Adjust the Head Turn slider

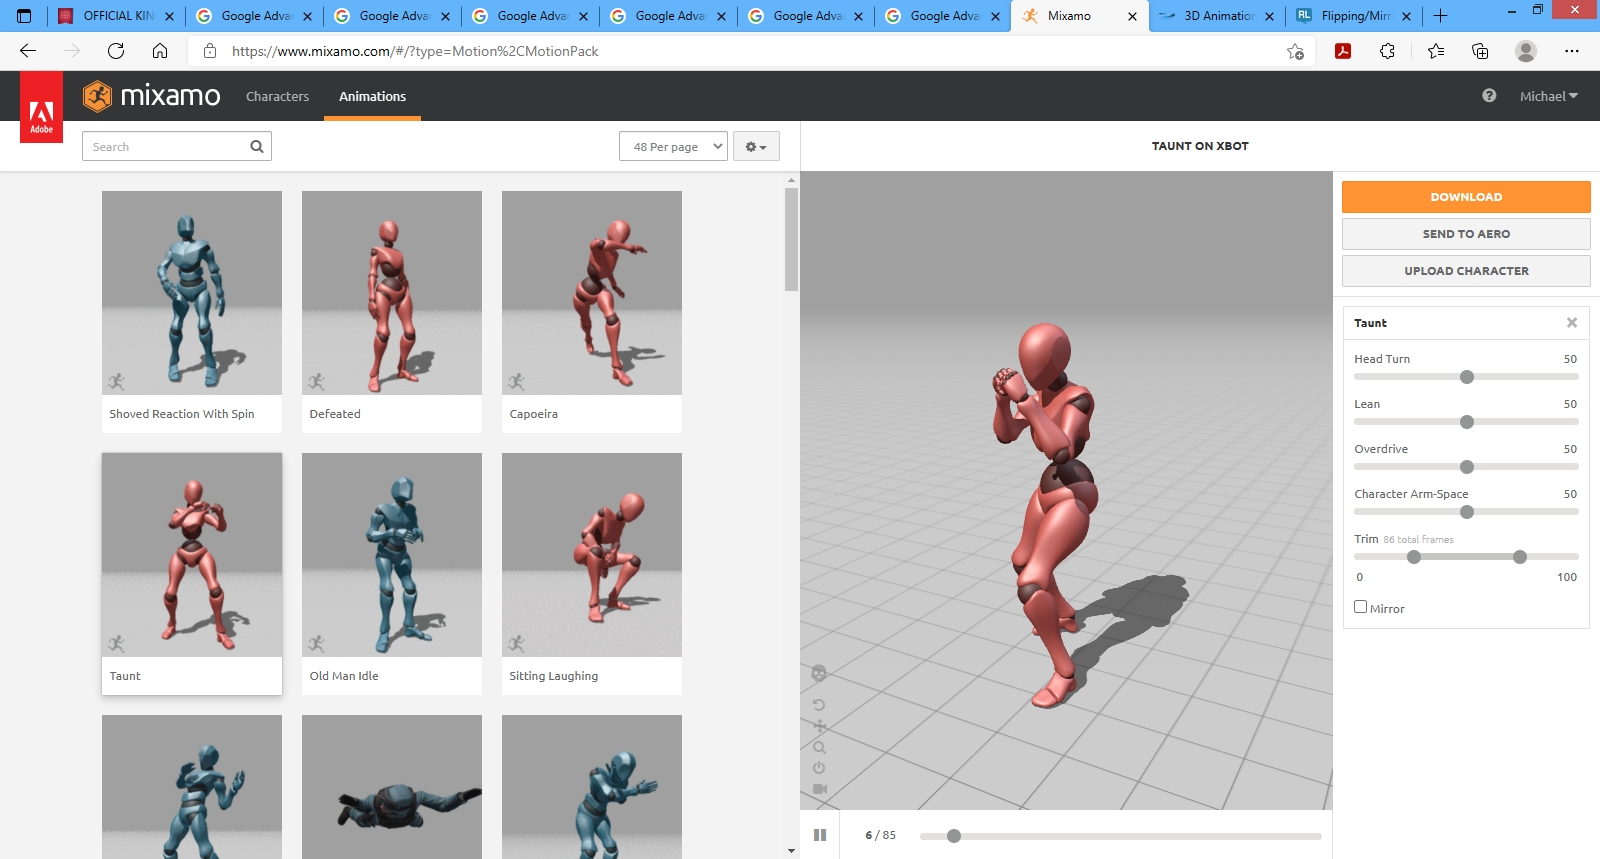pos(1467,377)
